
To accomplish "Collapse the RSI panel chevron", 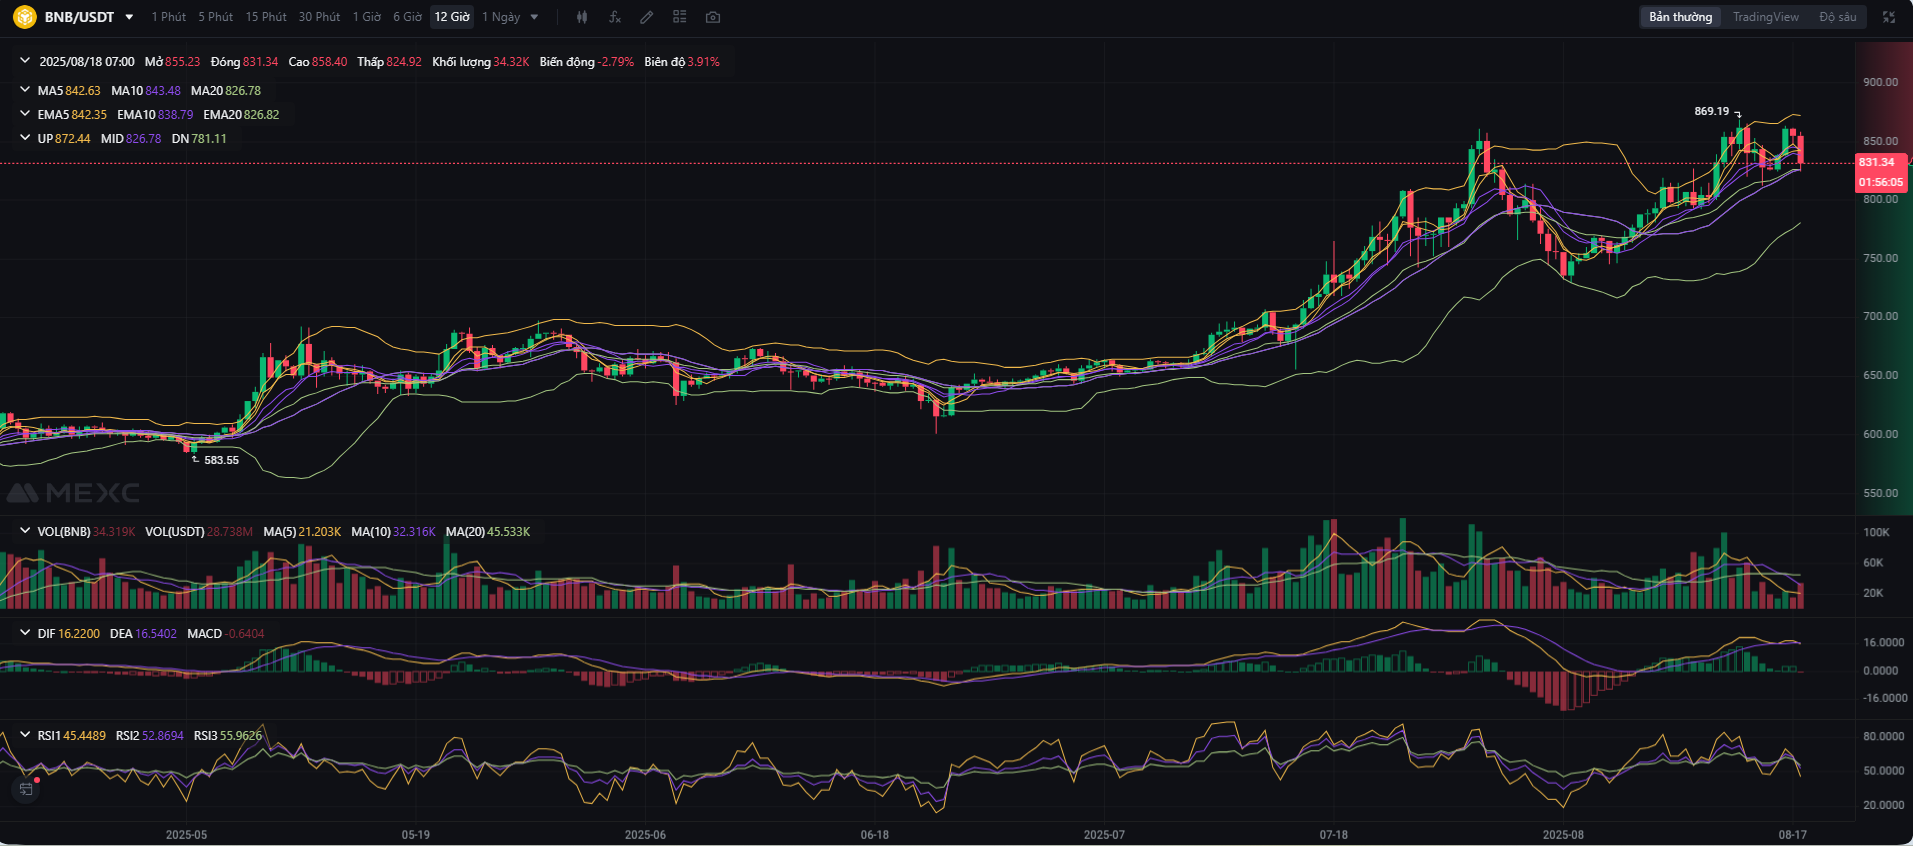I will pos(25,735).
